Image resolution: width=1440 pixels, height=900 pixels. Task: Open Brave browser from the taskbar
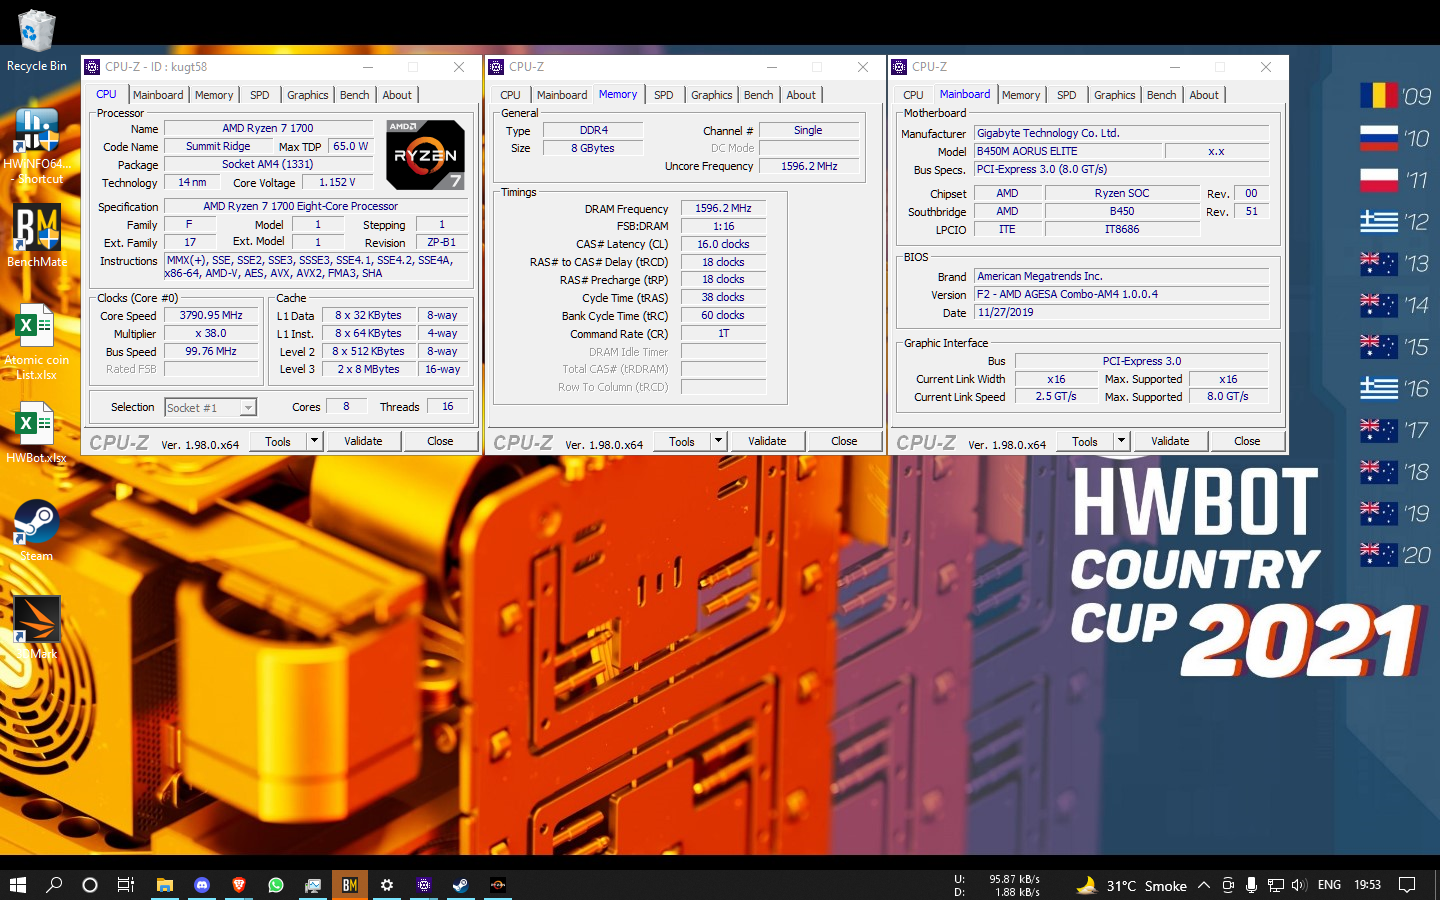[239, 885]
